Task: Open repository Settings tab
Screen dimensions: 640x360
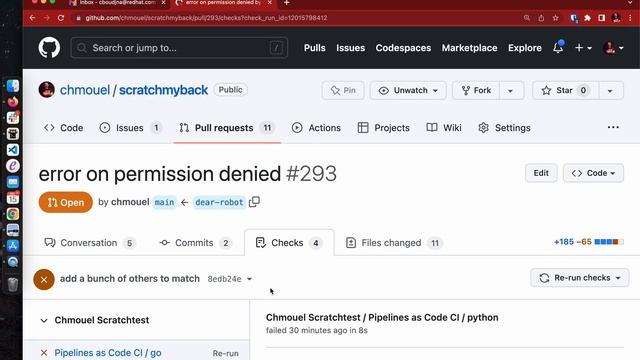Action: (504, 128)
